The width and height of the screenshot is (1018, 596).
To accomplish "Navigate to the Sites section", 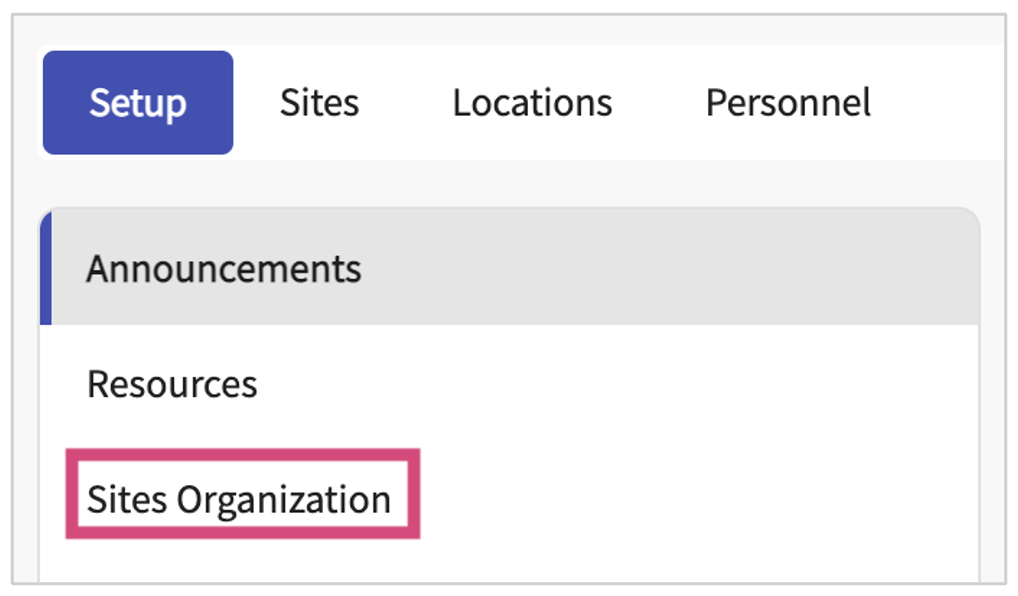I will point(319,103).
